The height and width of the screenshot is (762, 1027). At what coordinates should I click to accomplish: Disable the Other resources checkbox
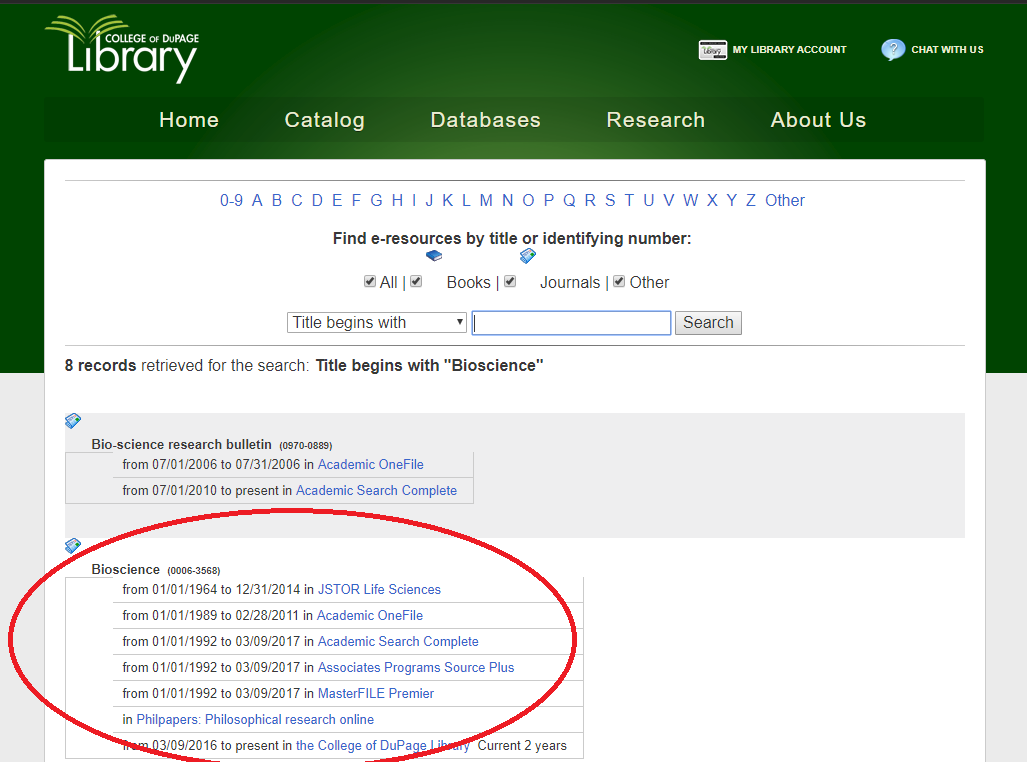(619, 282)
